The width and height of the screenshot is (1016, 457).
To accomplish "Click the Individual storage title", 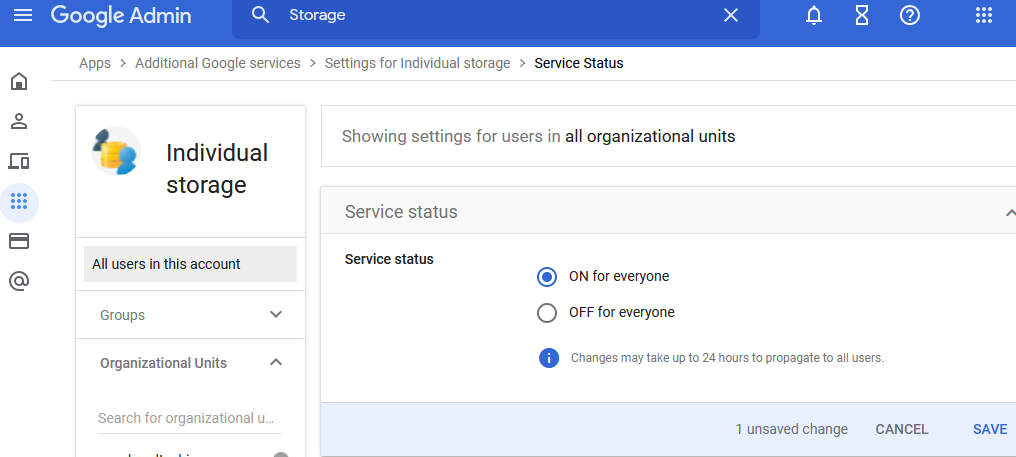I will [217, 169].
